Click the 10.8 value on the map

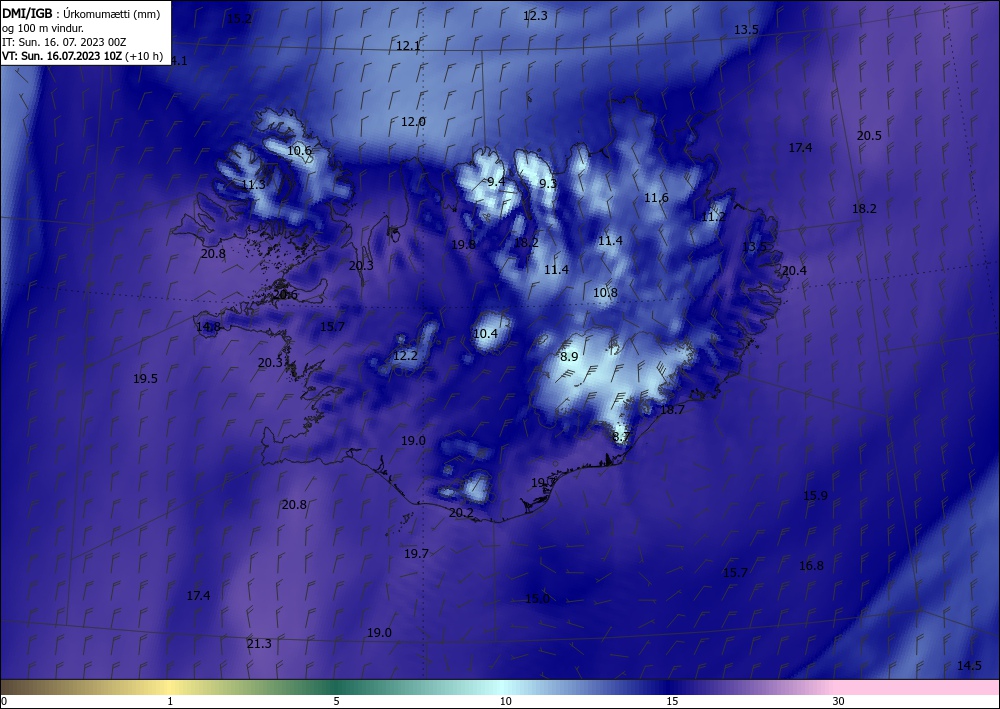(x=605, y=293)
